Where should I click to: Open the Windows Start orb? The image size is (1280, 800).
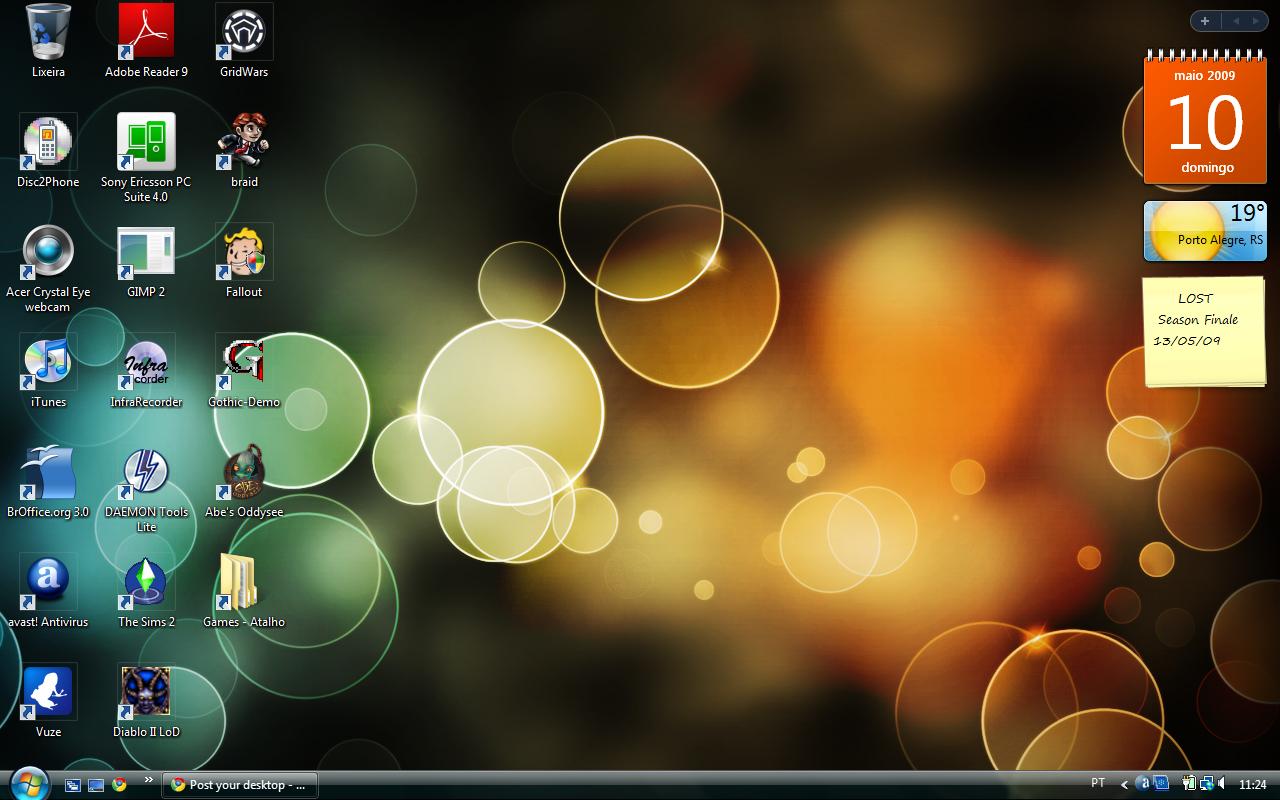(x=28, y=783)
